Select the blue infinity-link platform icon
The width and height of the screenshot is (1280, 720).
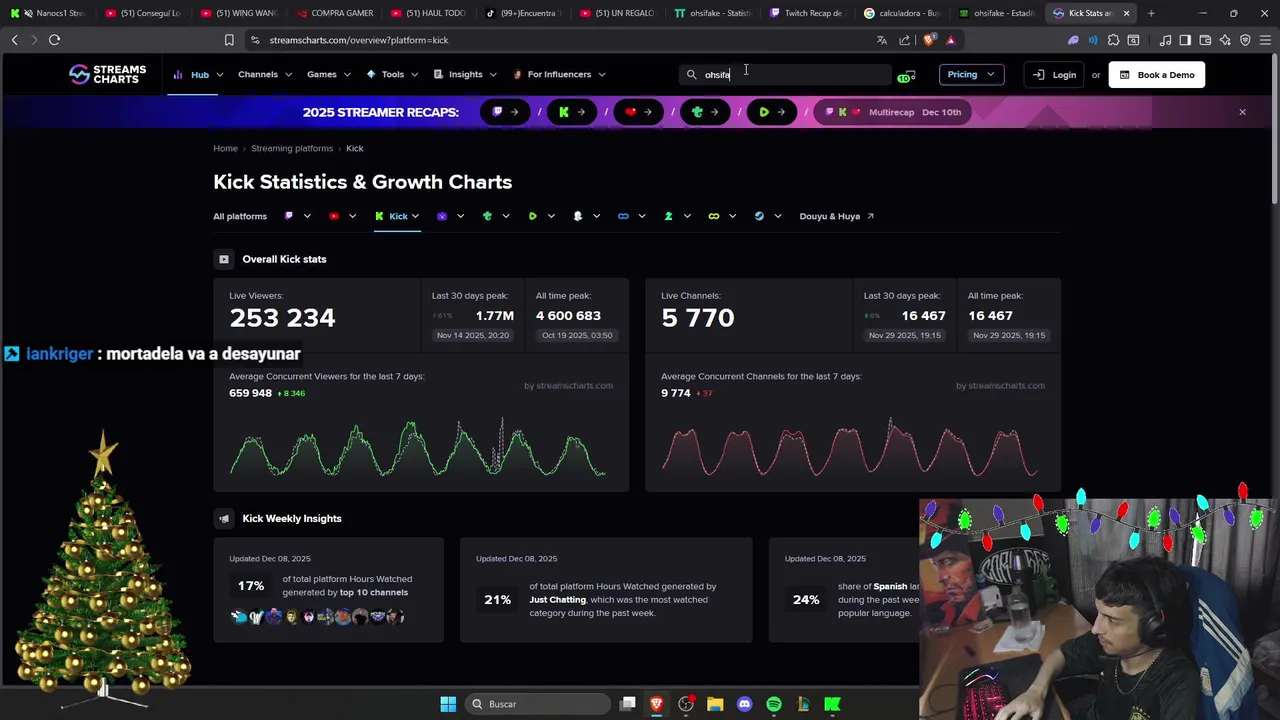pos(623,216)
